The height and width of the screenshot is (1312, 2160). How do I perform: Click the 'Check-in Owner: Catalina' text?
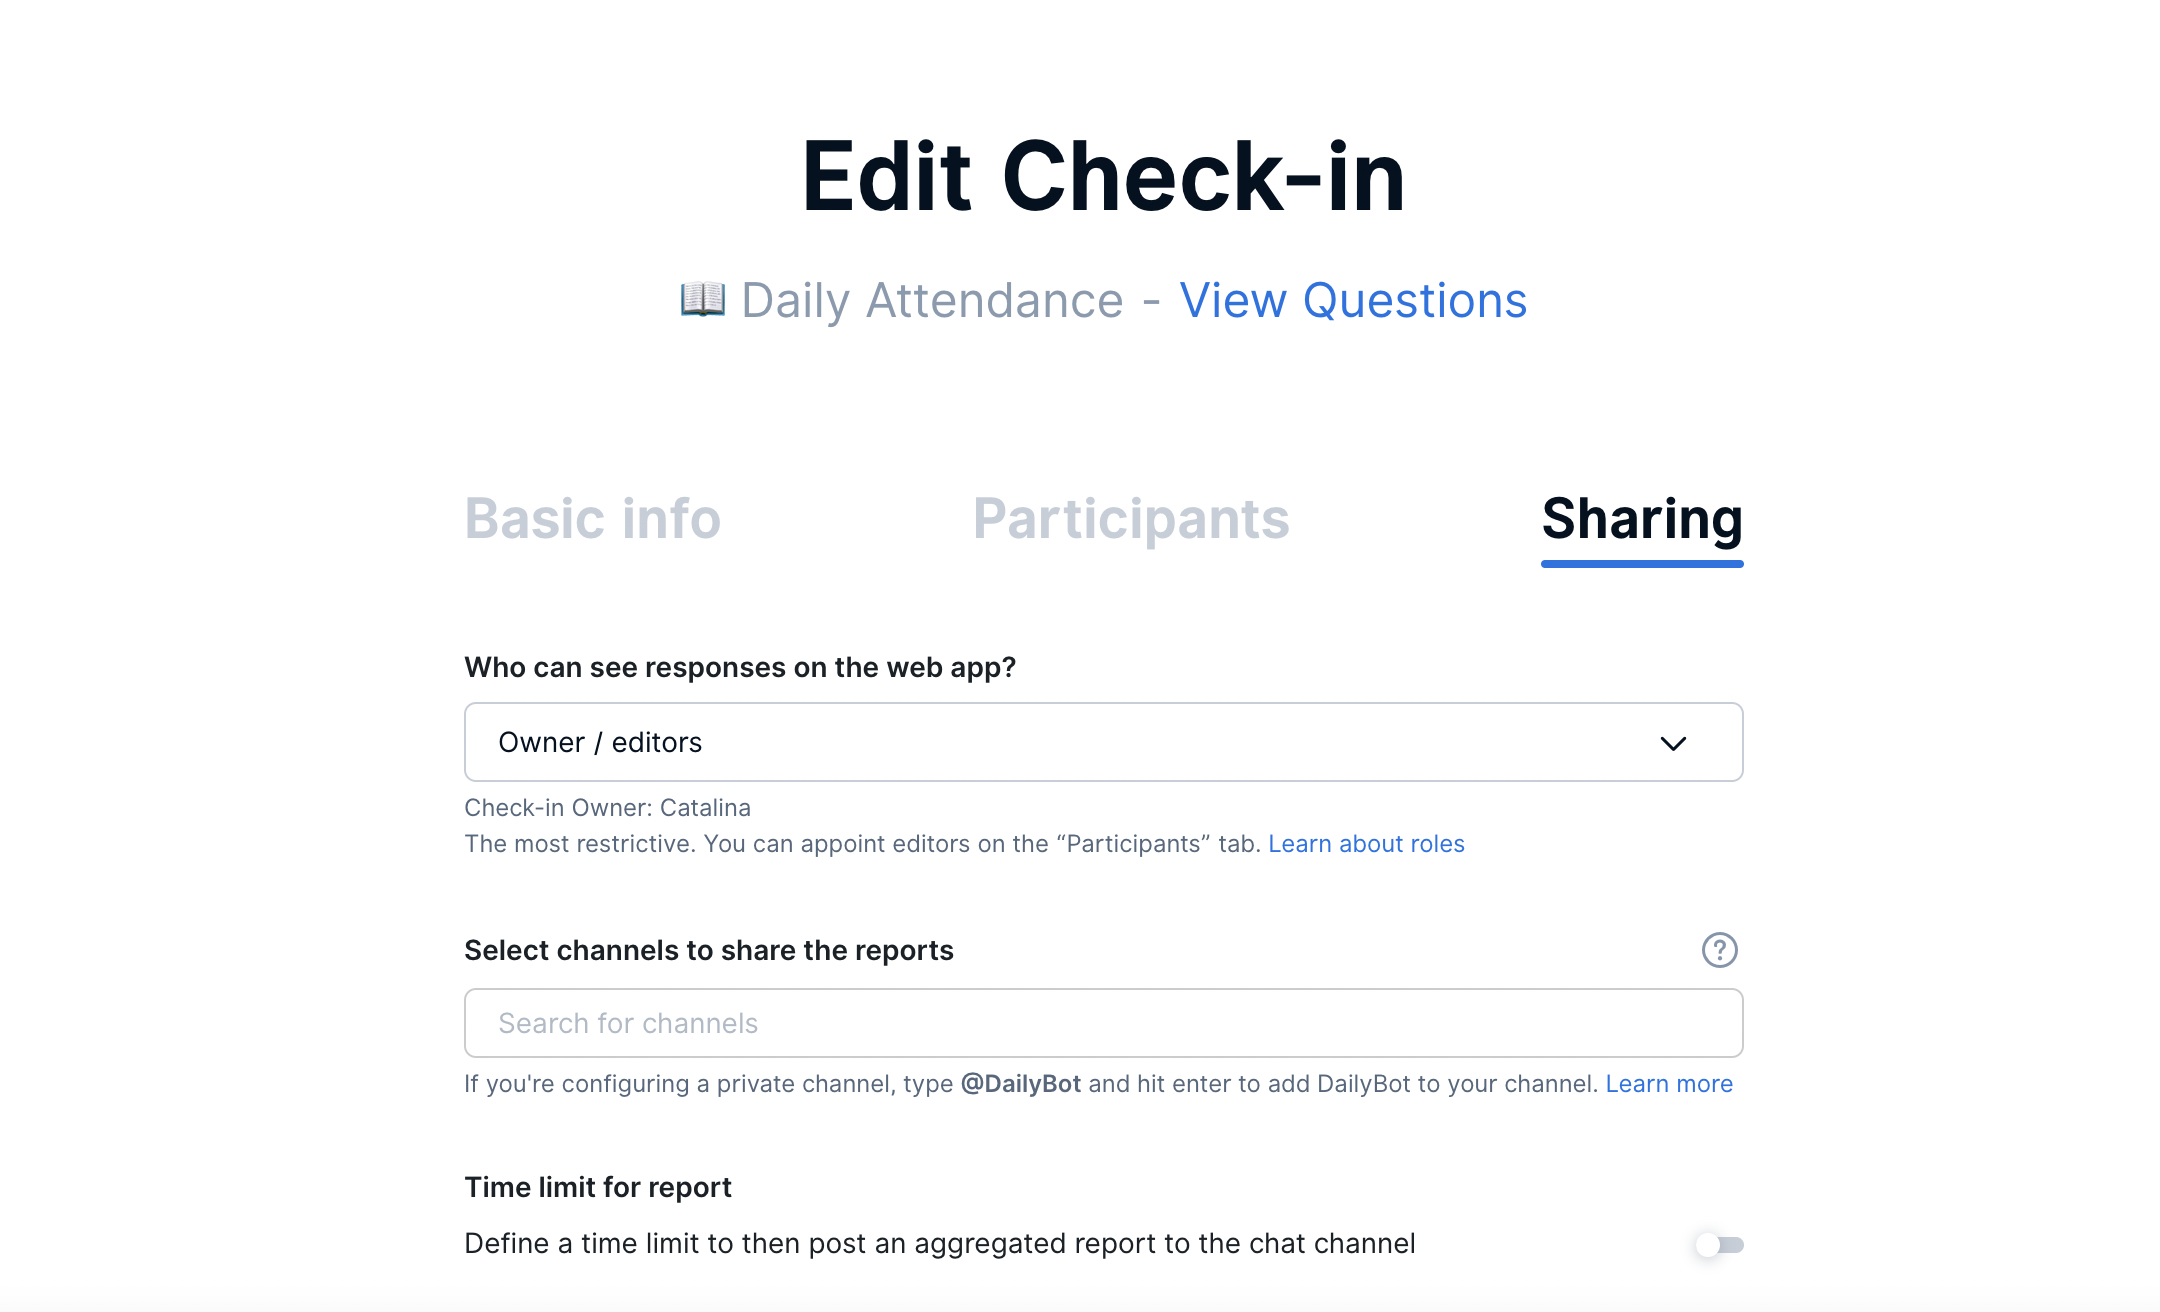(607, 808)
